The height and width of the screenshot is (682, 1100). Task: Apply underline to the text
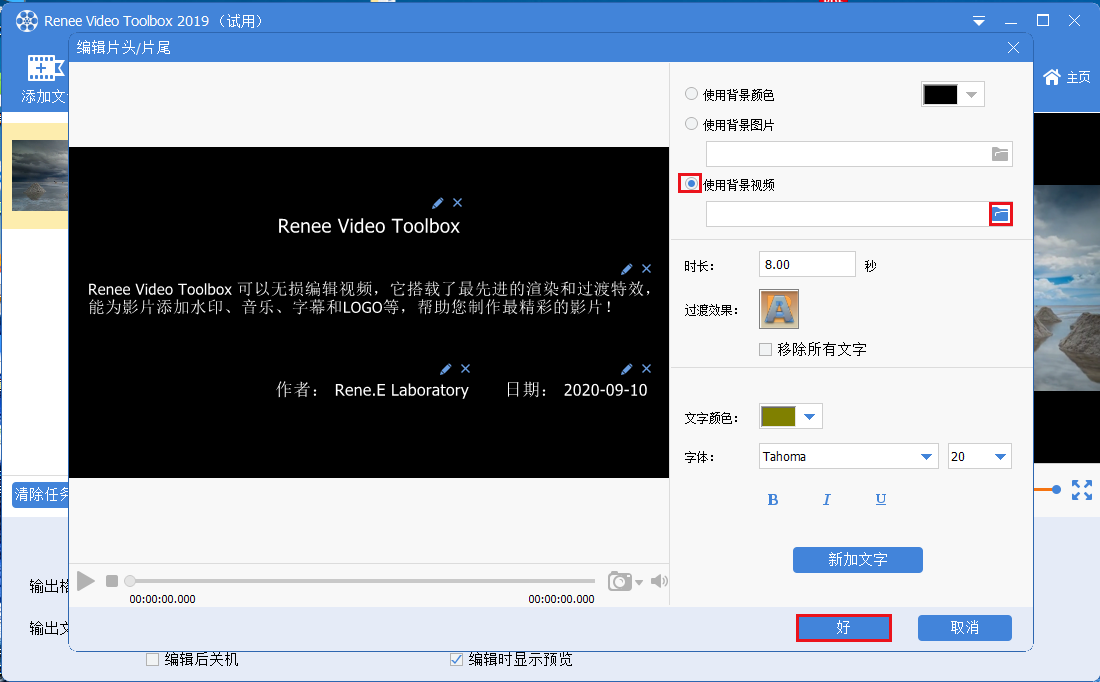coord(880,500)
